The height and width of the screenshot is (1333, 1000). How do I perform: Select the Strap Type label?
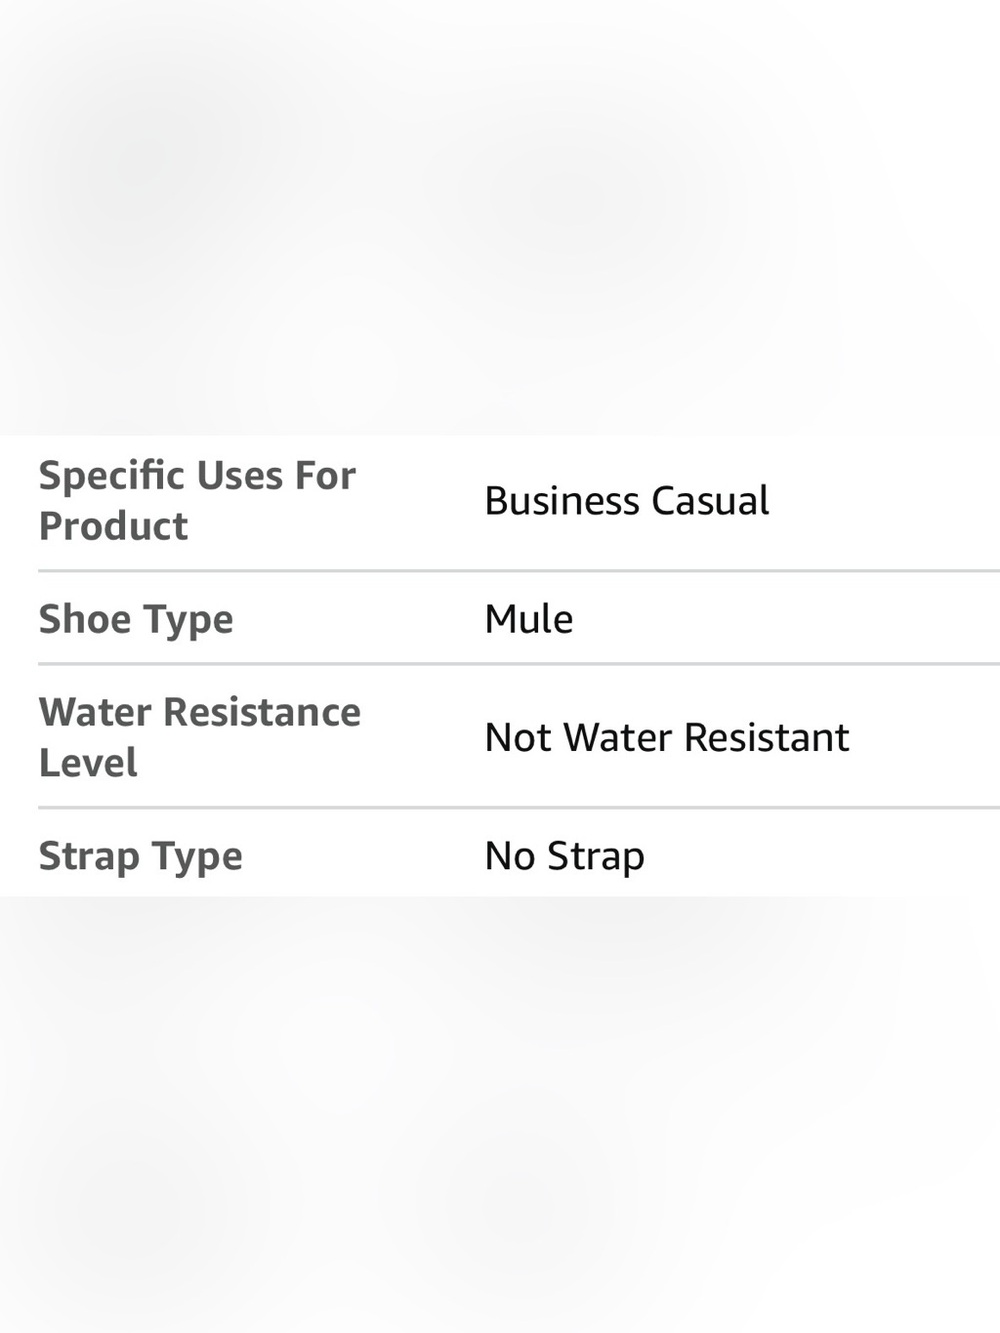click(x=141, y=856)
